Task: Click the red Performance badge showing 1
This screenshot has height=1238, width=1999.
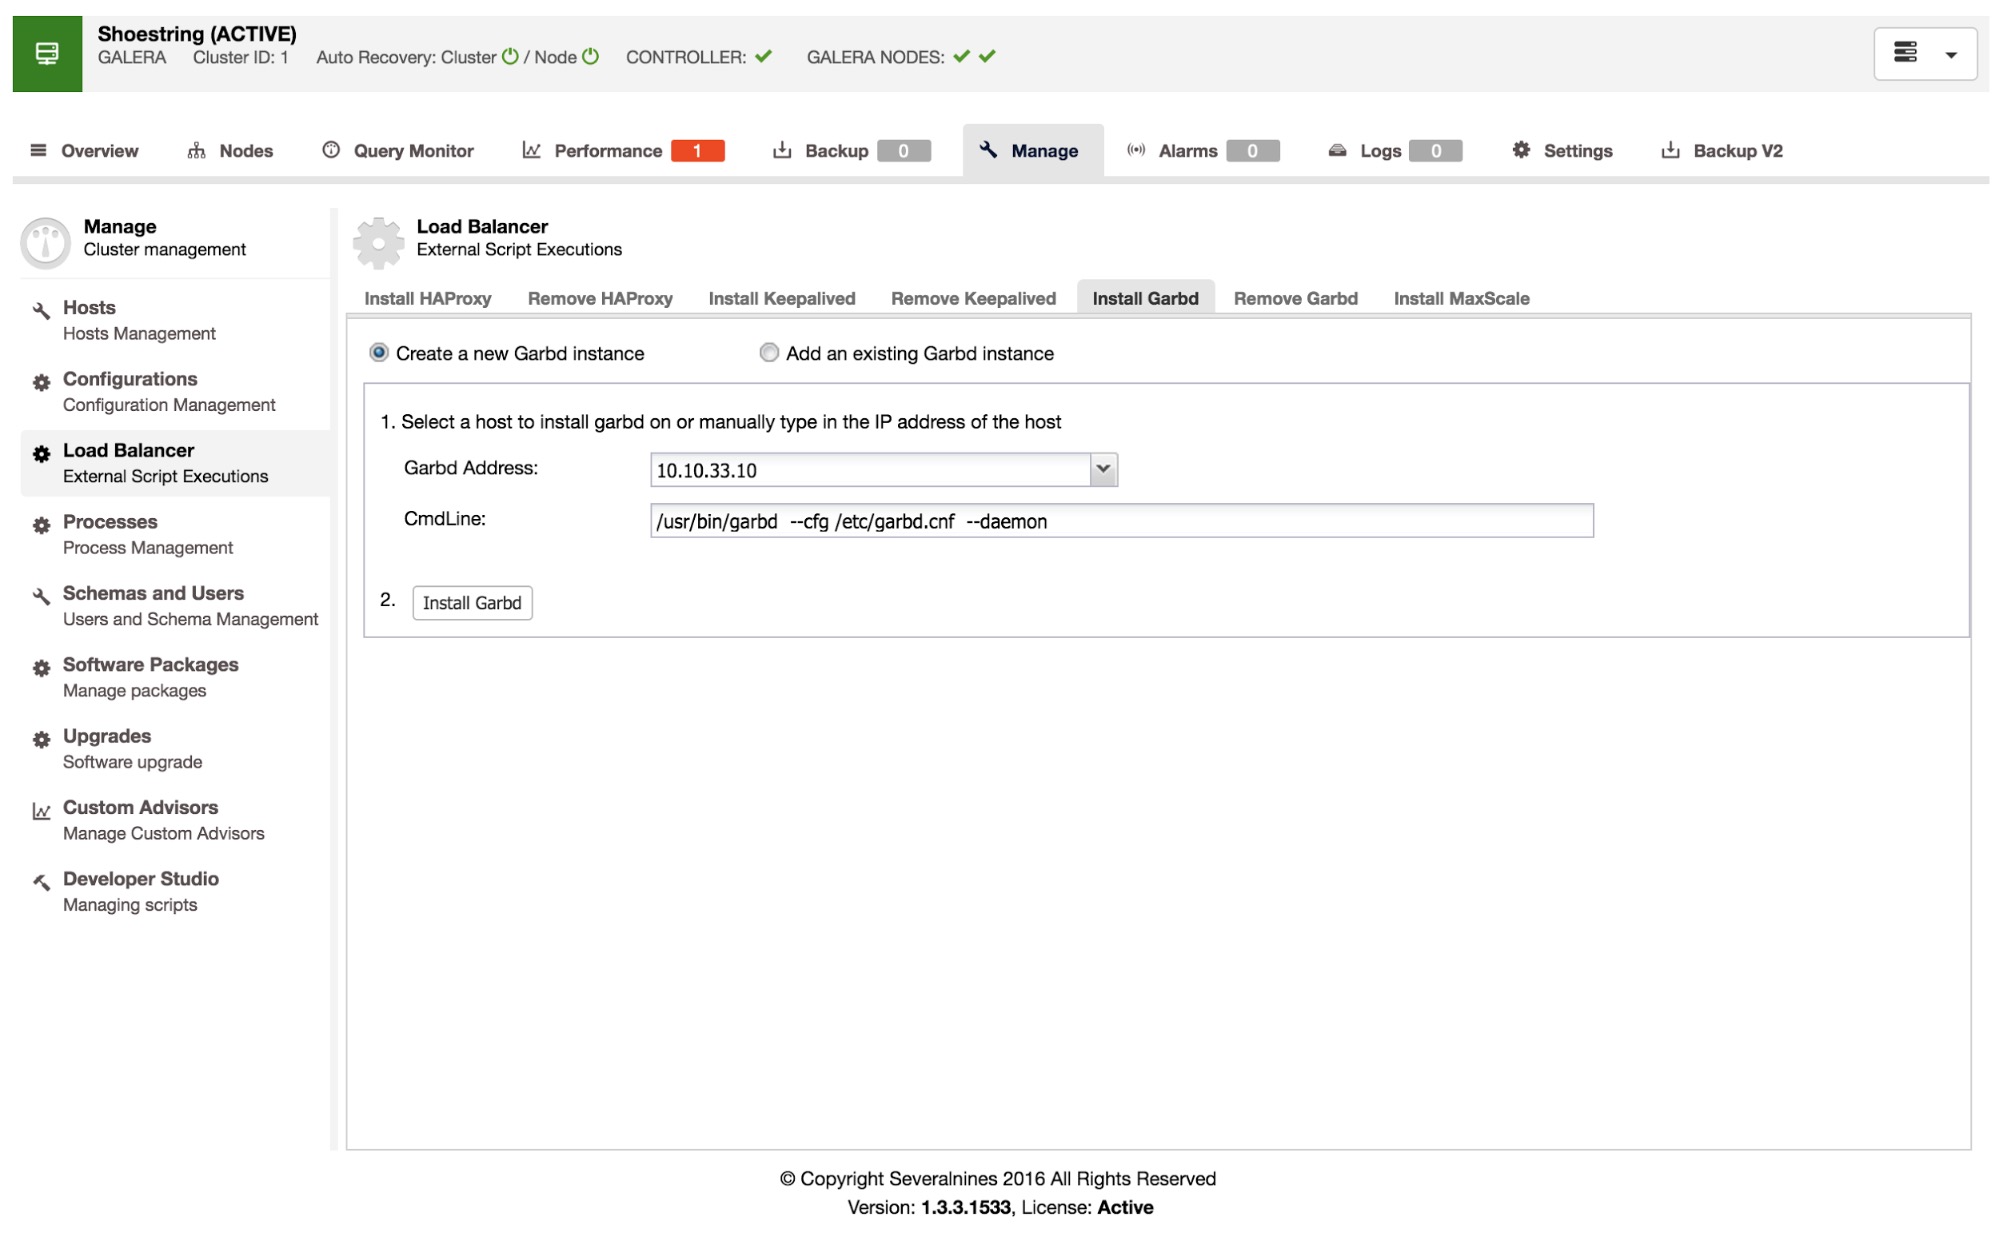Action: click(698, 151)
